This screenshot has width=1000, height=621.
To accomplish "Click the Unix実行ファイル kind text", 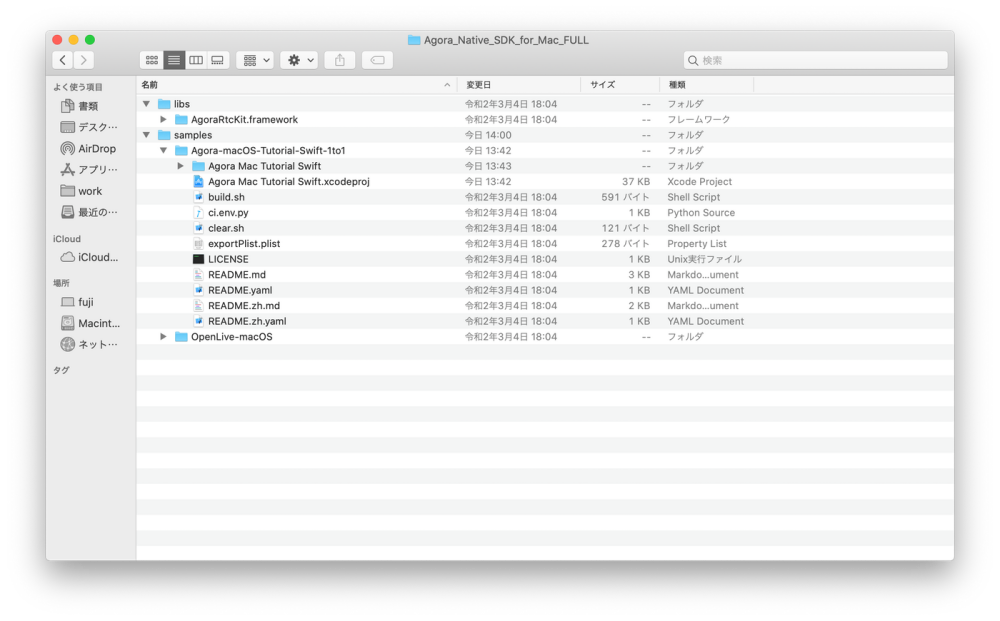I will (x=704, y=259).
